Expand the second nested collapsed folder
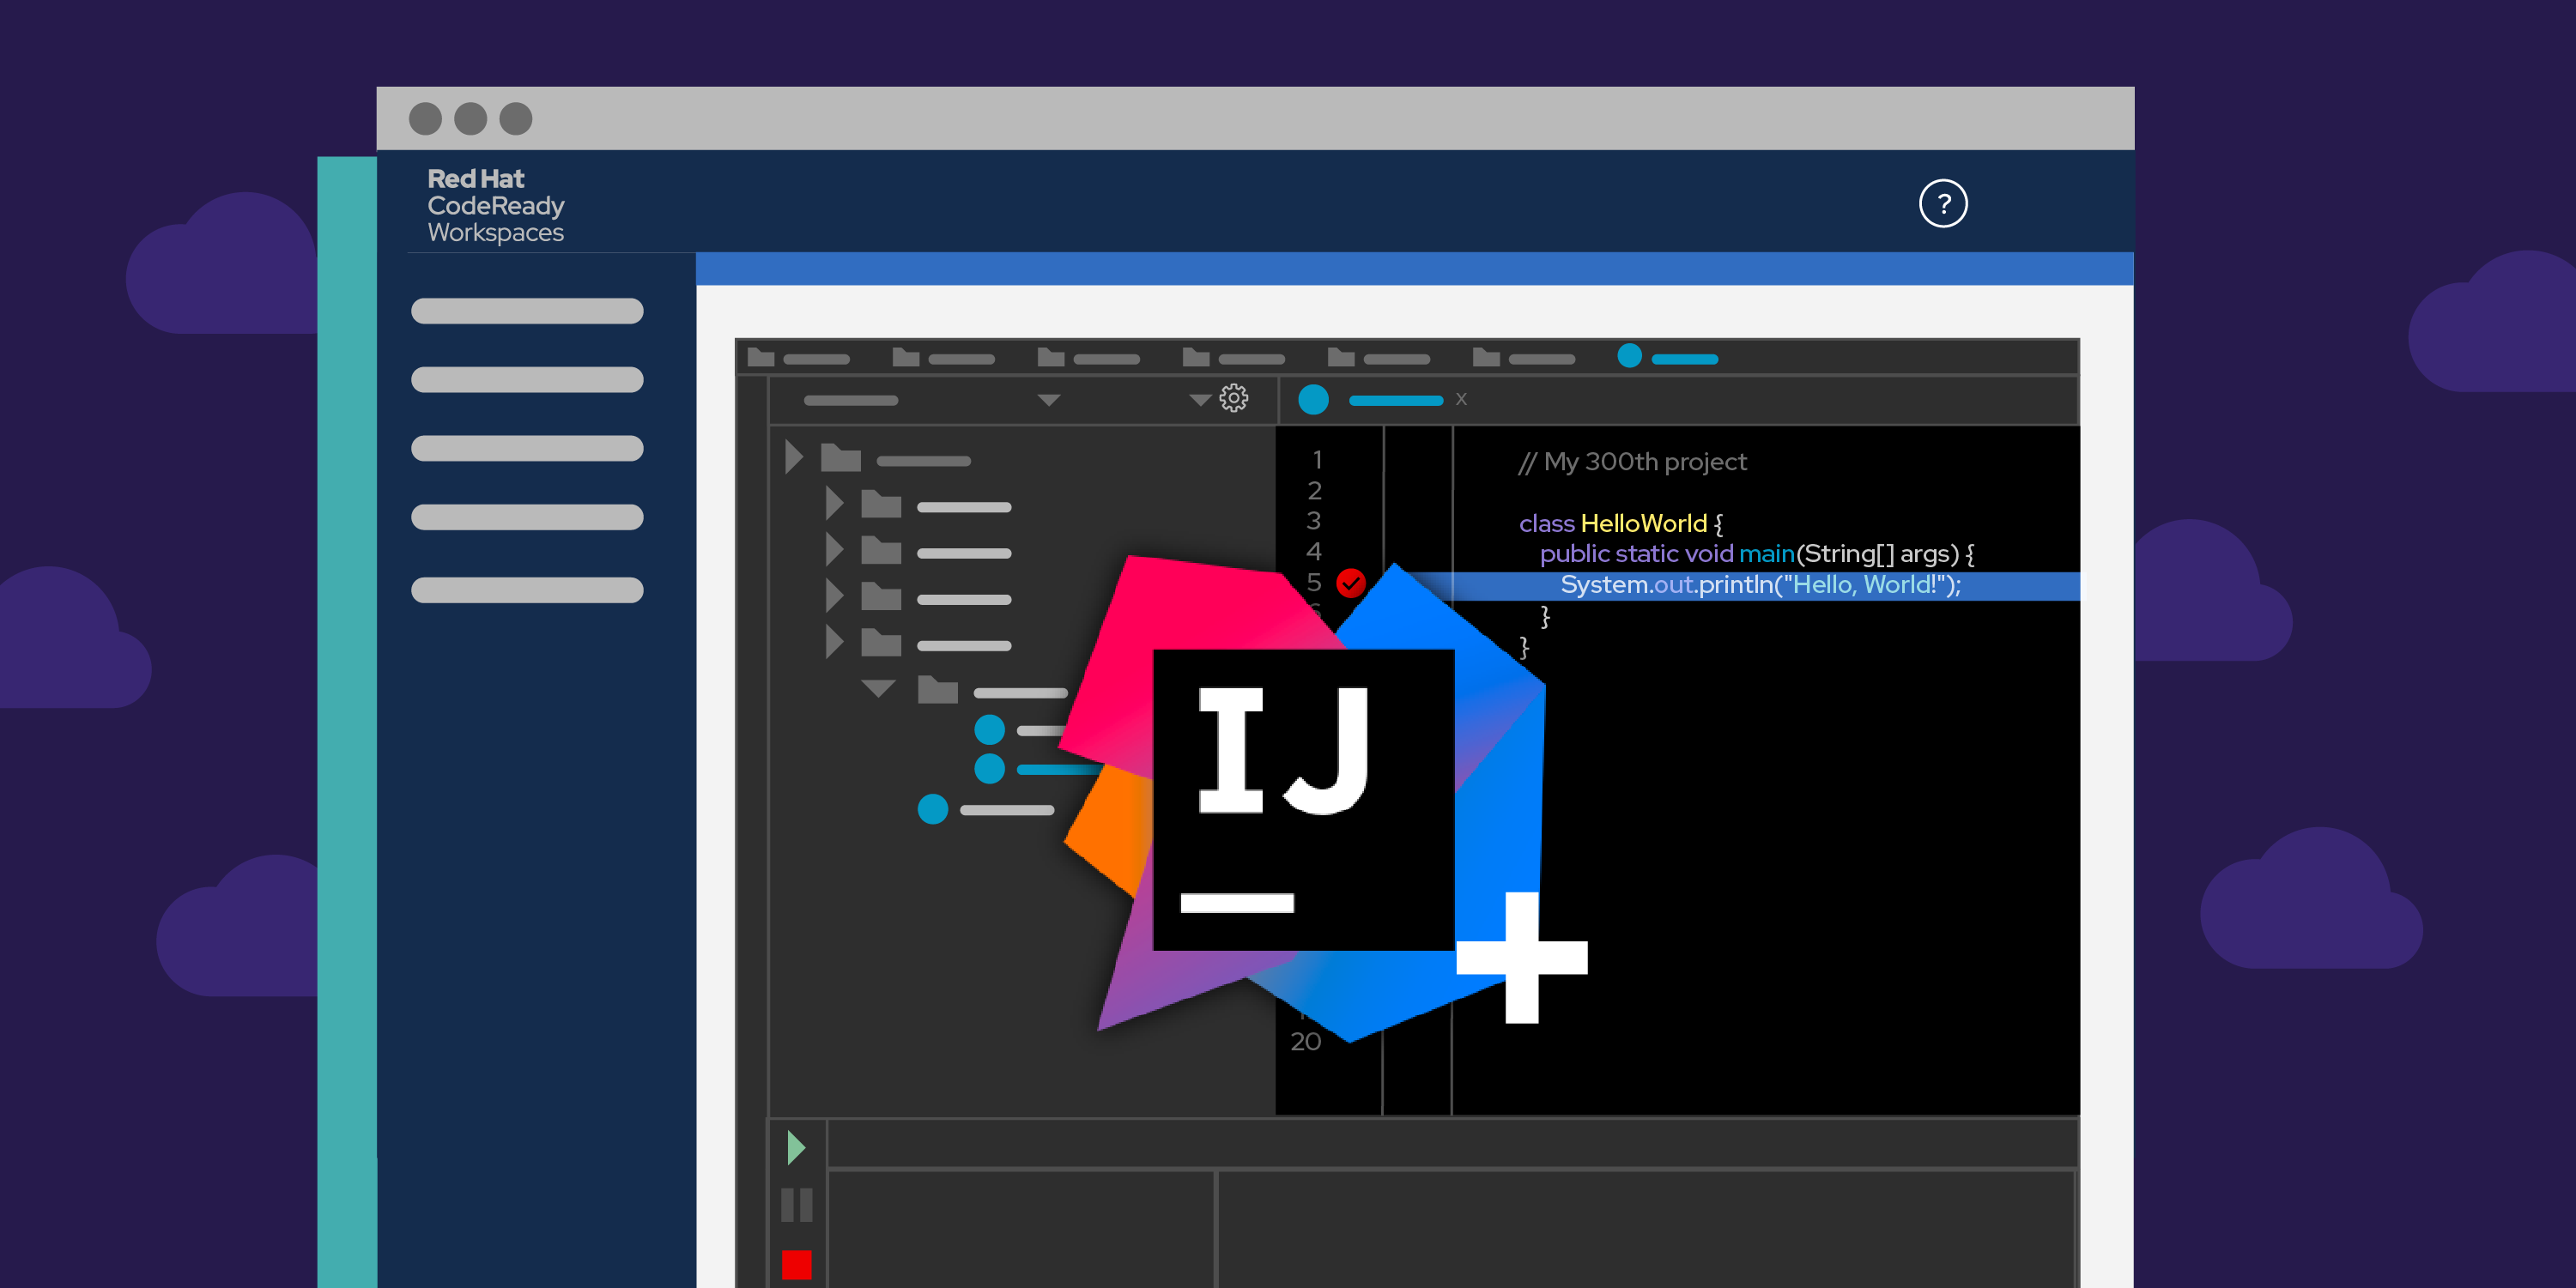Image resolution: width=2576 pixels, height=1288 pixels. 834,549
